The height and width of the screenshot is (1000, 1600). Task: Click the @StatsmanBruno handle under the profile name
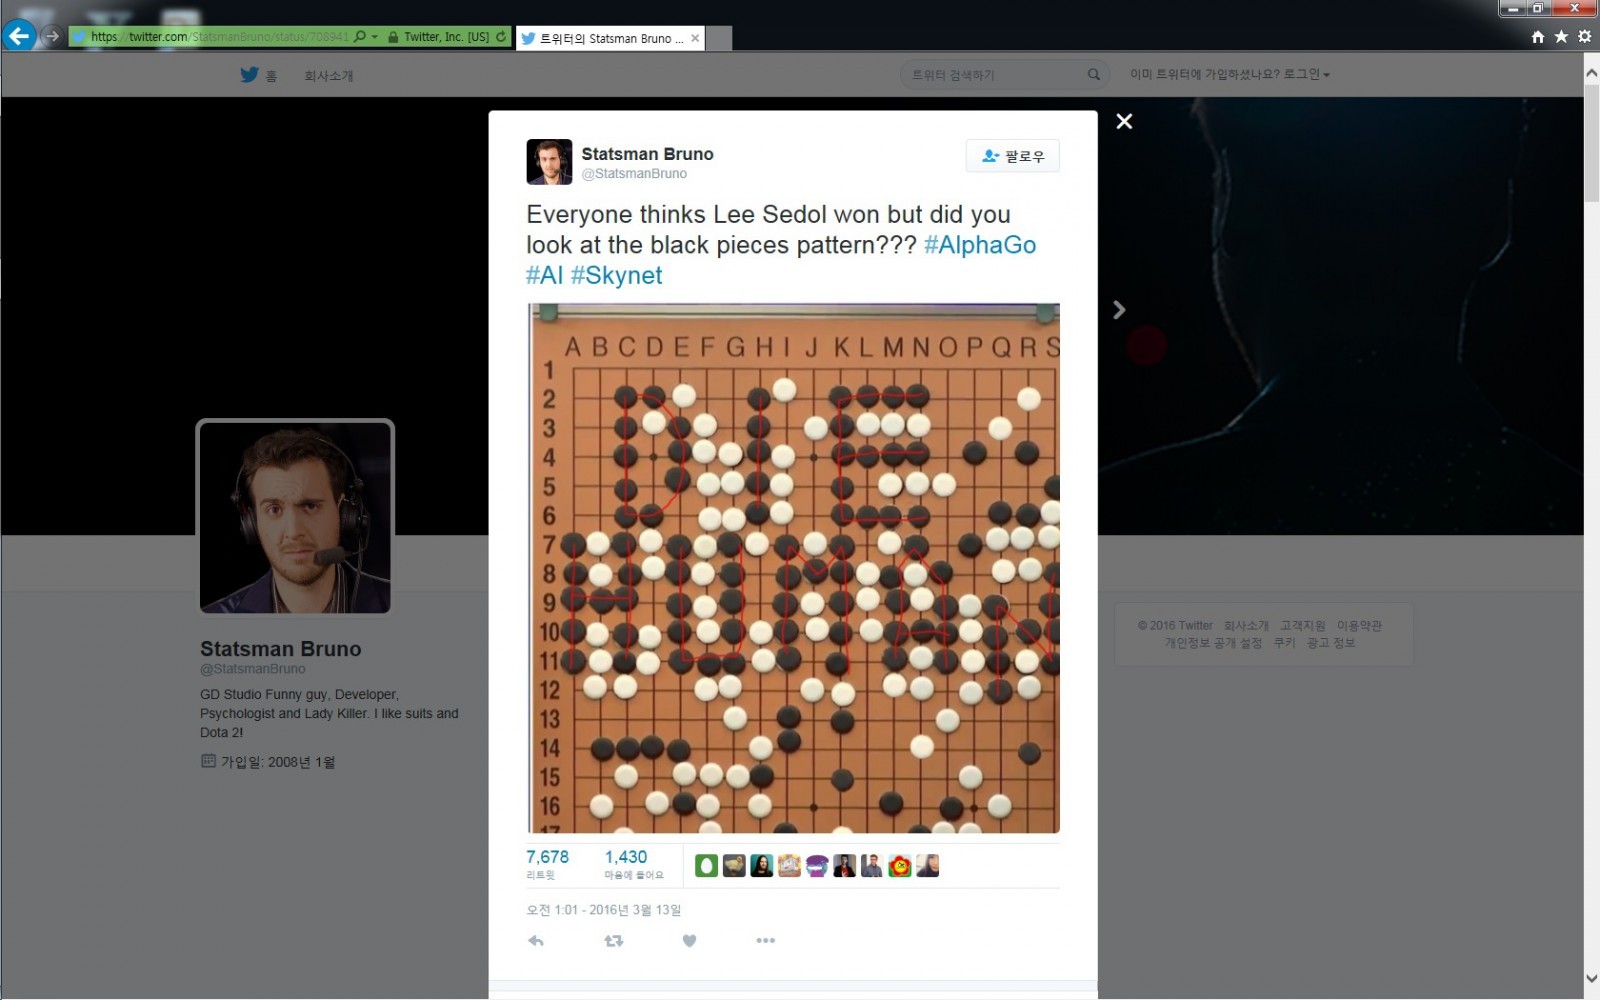(253, 669)
